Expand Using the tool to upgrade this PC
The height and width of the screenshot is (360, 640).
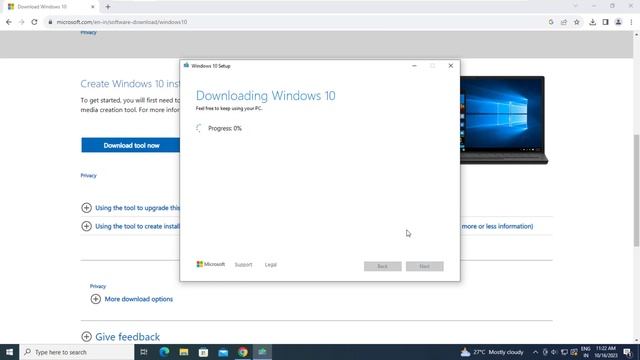click(130, 208)
